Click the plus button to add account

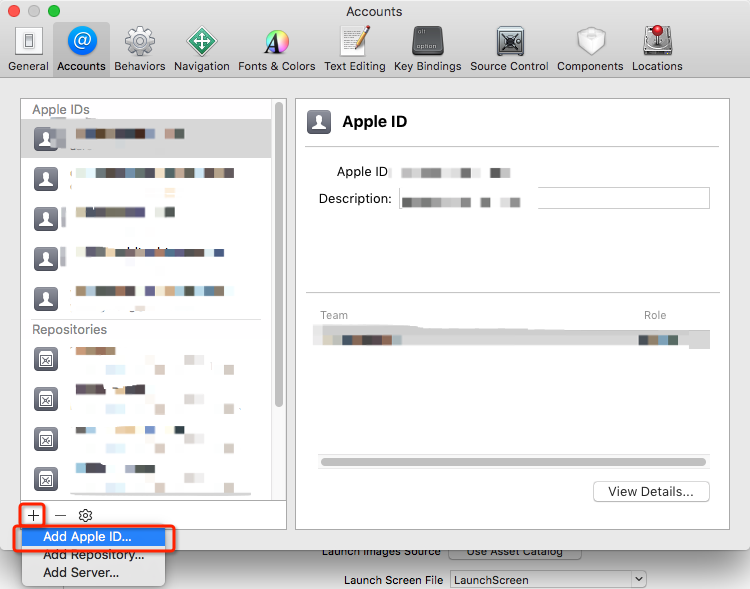point(33,515)
